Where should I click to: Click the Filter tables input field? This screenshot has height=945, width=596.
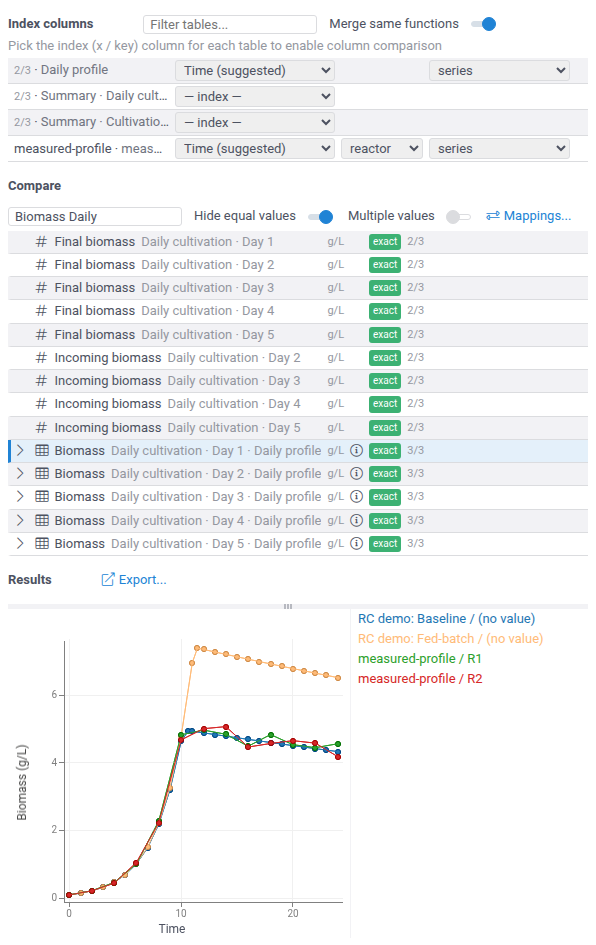(x=230, y=25)
